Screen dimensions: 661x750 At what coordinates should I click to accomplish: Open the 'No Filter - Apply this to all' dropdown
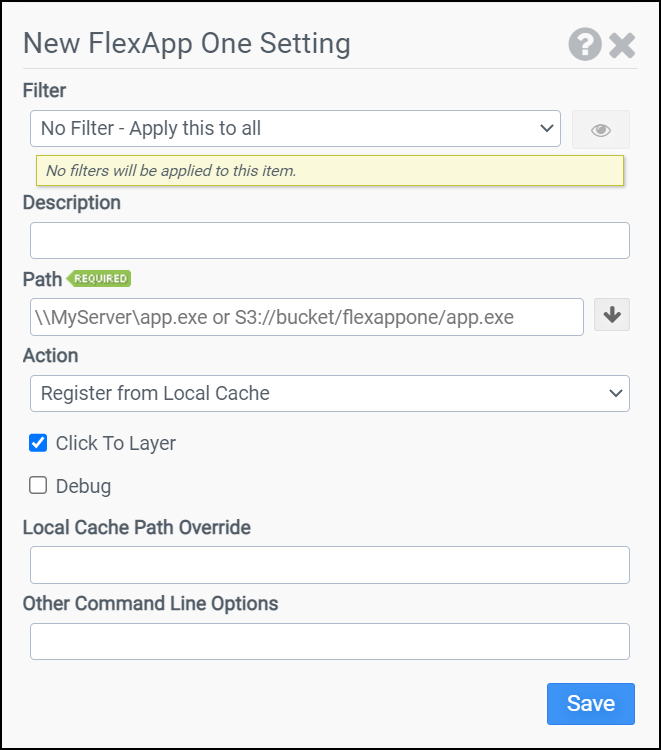point(295,128)
